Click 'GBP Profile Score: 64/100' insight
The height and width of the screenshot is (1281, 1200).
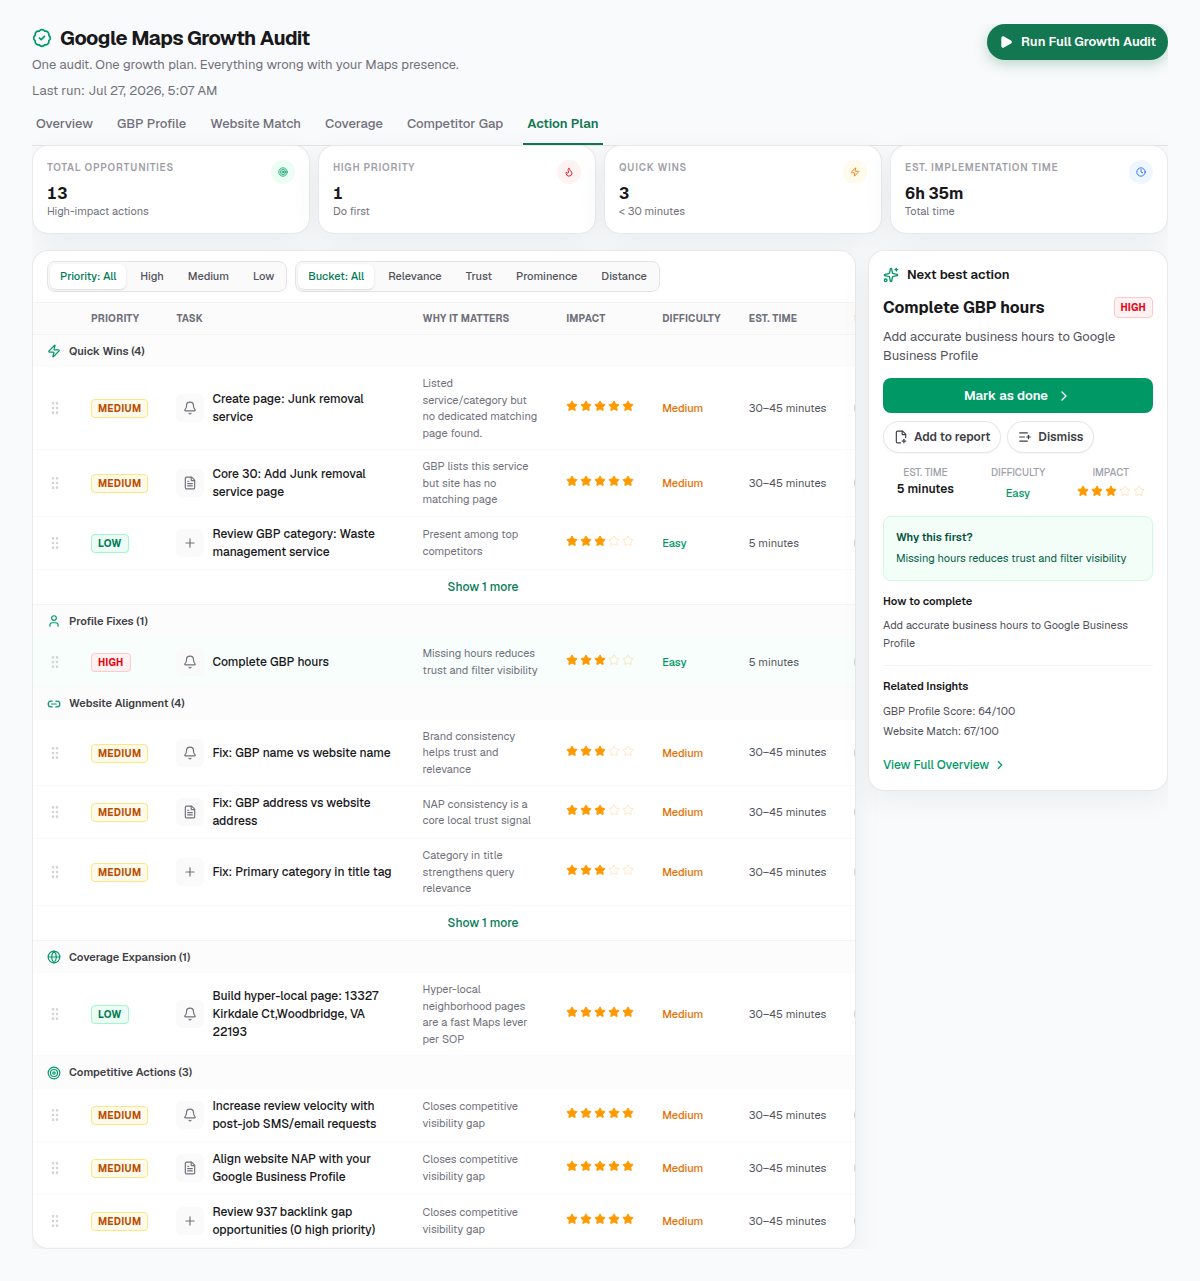pos(949,711)
